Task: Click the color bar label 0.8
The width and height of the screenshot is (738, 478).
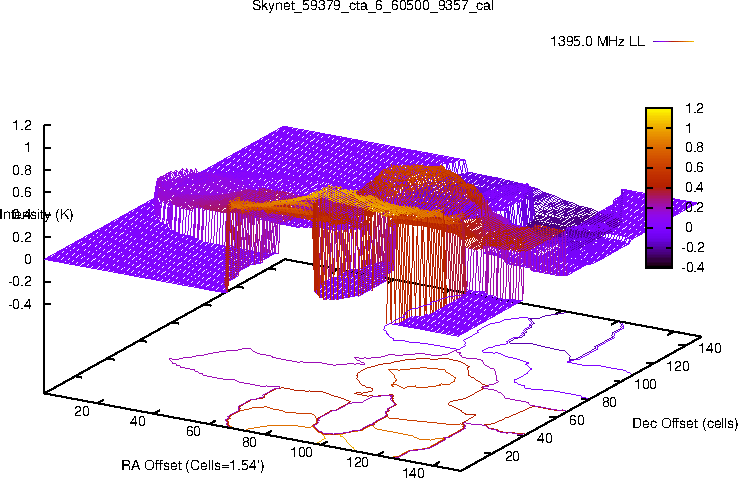Action: coord(694,148)
